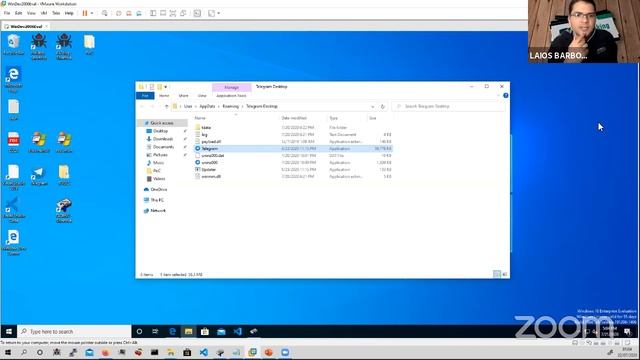
Task: Click VMware console view toolbar icon
Action: pos(197,13)
